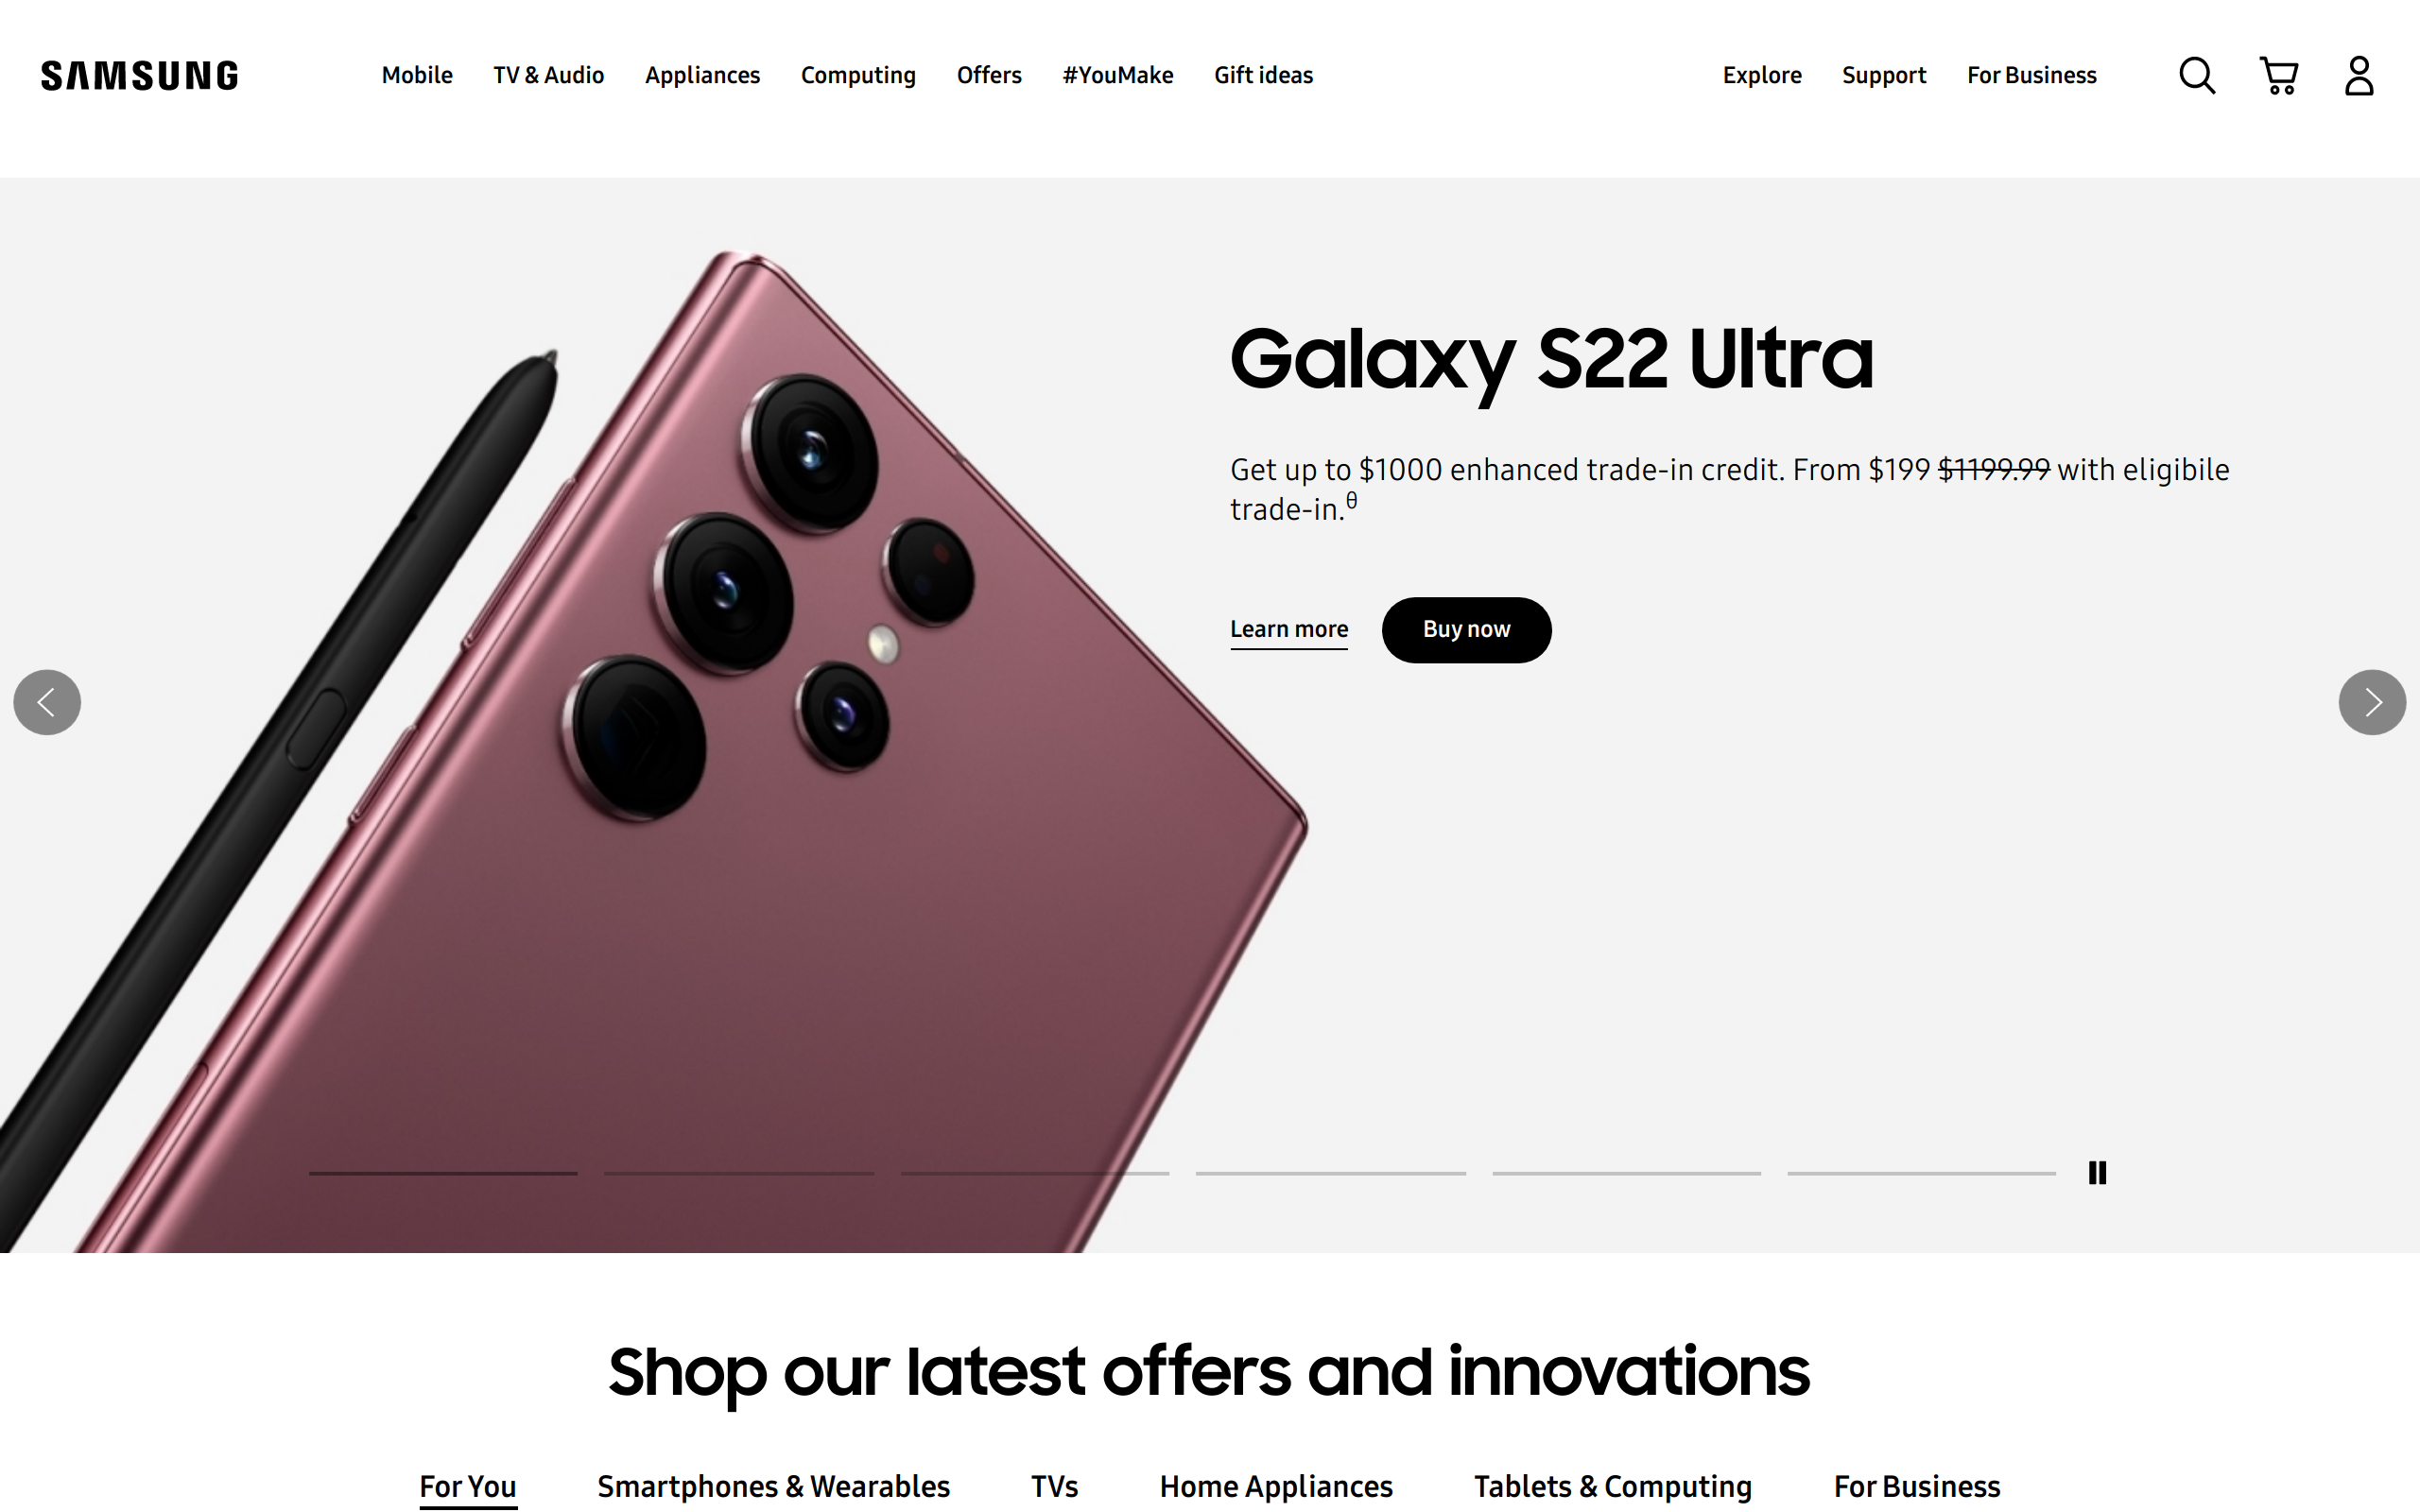Select the last carousel slide indicator
The width and height of the screenshot is (2420, 1512).
(x=1921, y=1173)
